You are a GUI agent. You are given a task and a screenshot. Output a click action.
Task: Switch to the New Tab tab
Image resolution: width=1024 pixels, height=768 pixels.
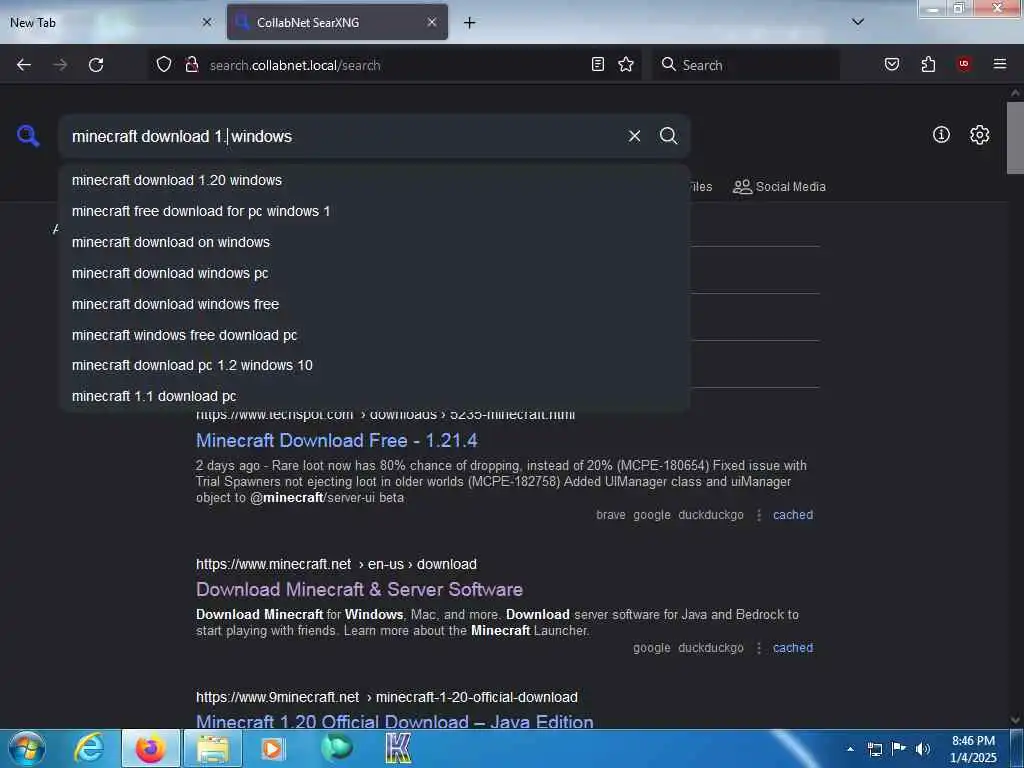(x=111, y=23)
